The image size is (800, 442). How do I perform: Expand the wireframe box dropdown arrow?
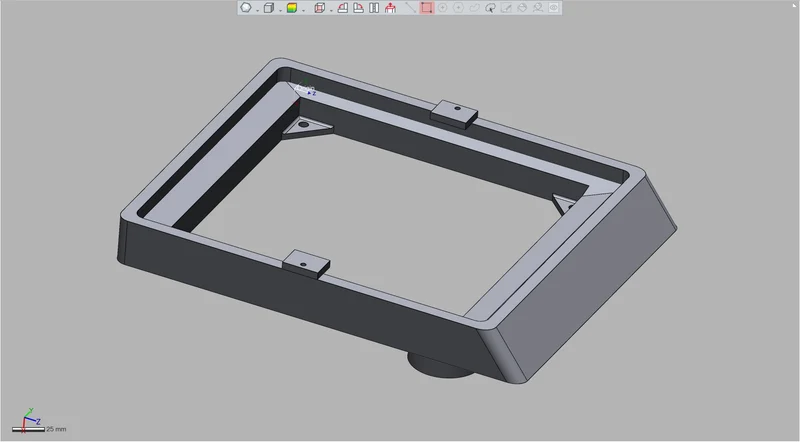(x=331, y=10)
